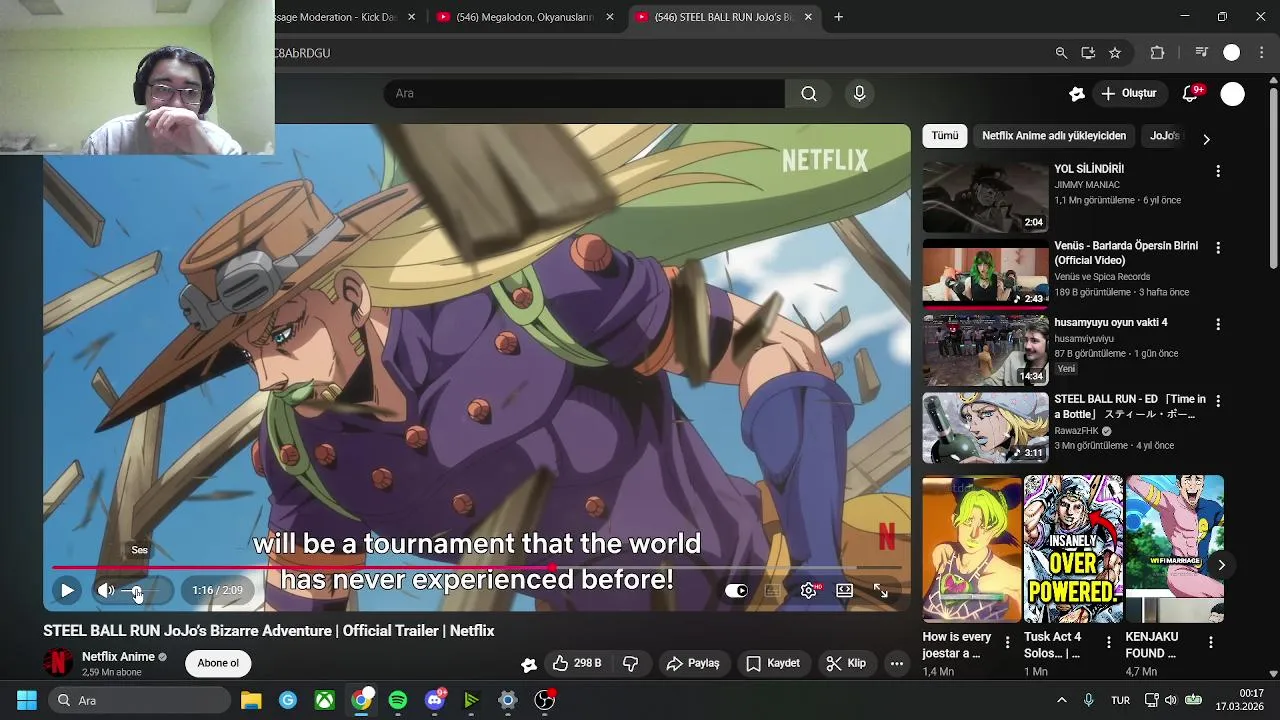Image resolution: width=1280 pixels, height=720 pixels.
Task: Open the 'Netflix Anime' channel name link
Action: point(118,657)
